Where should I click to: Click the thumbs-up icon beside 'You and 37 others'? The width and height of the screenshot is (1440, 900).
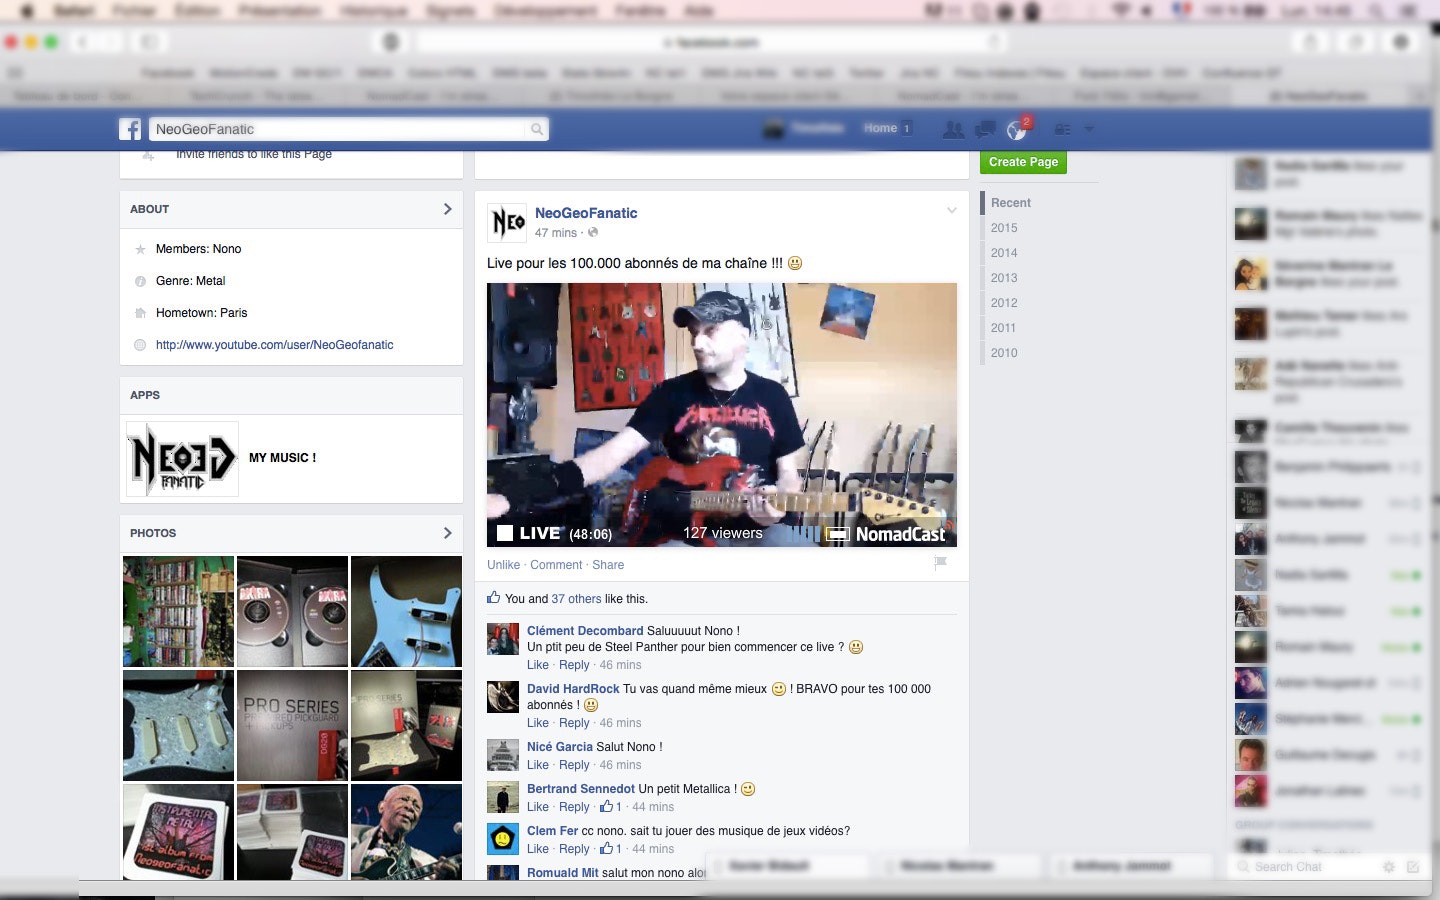pos(493,597)
